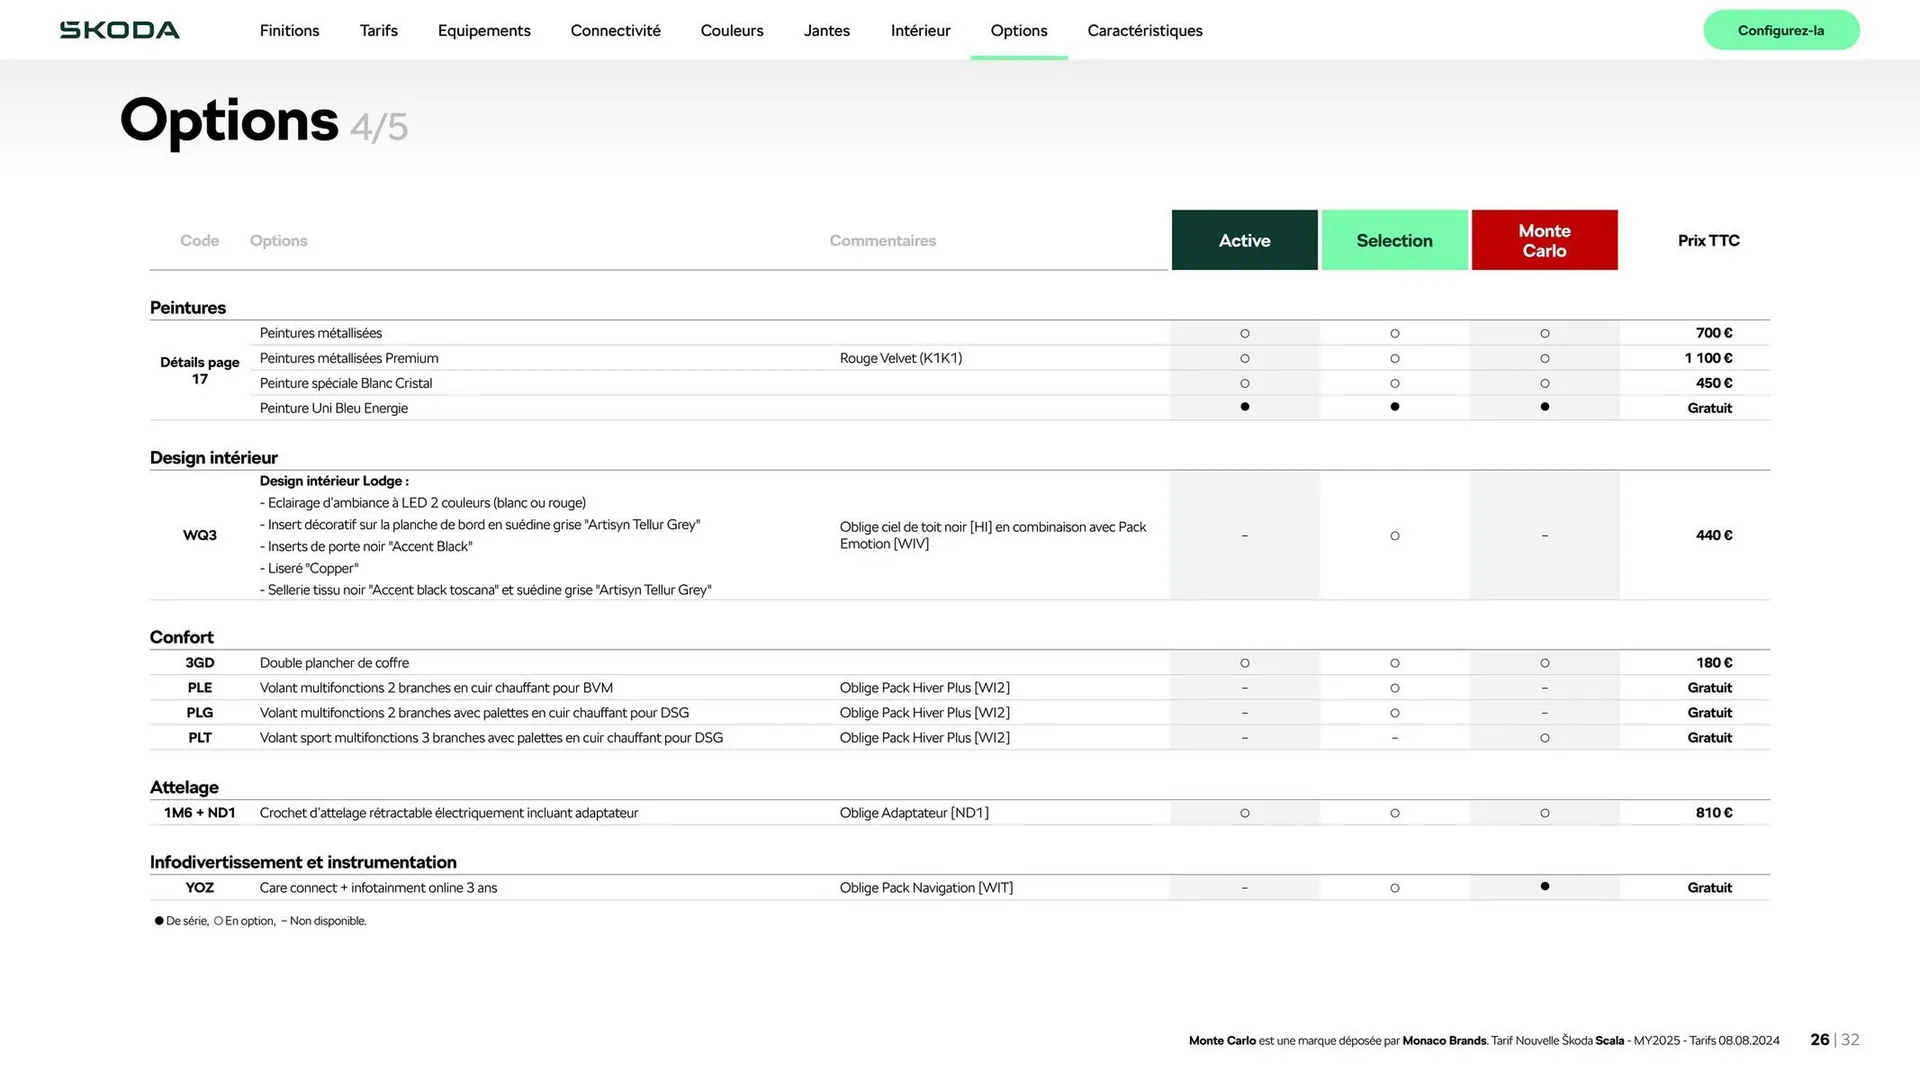
Task: Open the Couleurs section
Action: click(731, 30)
